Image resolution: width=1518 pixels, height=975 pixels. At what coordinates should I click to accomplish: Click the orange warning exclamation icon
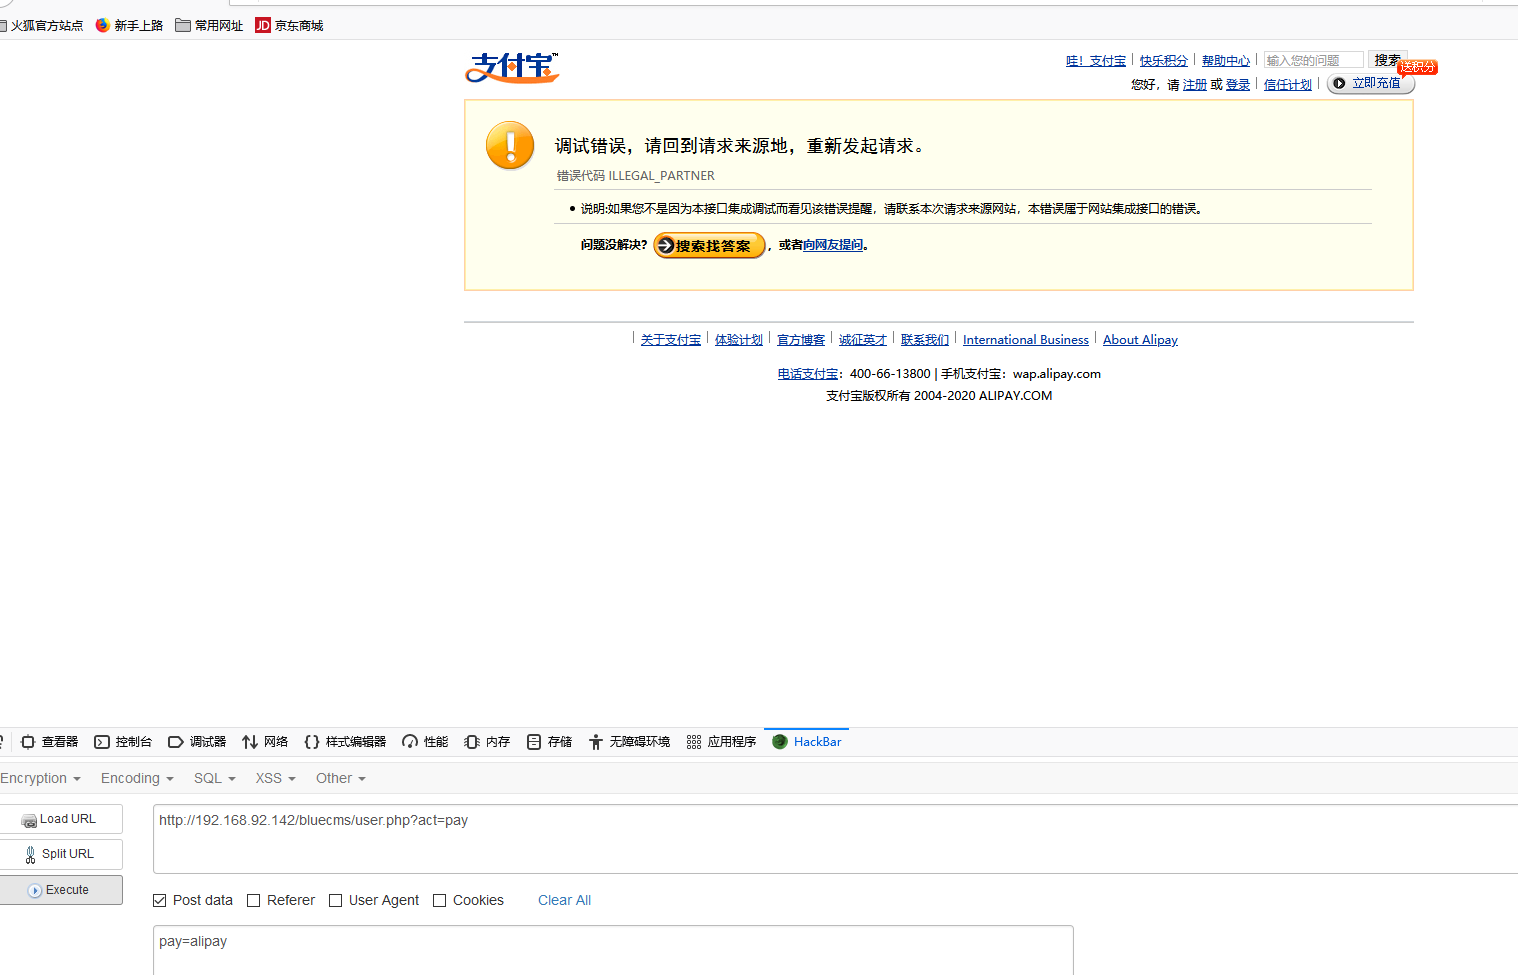(510, 146)
